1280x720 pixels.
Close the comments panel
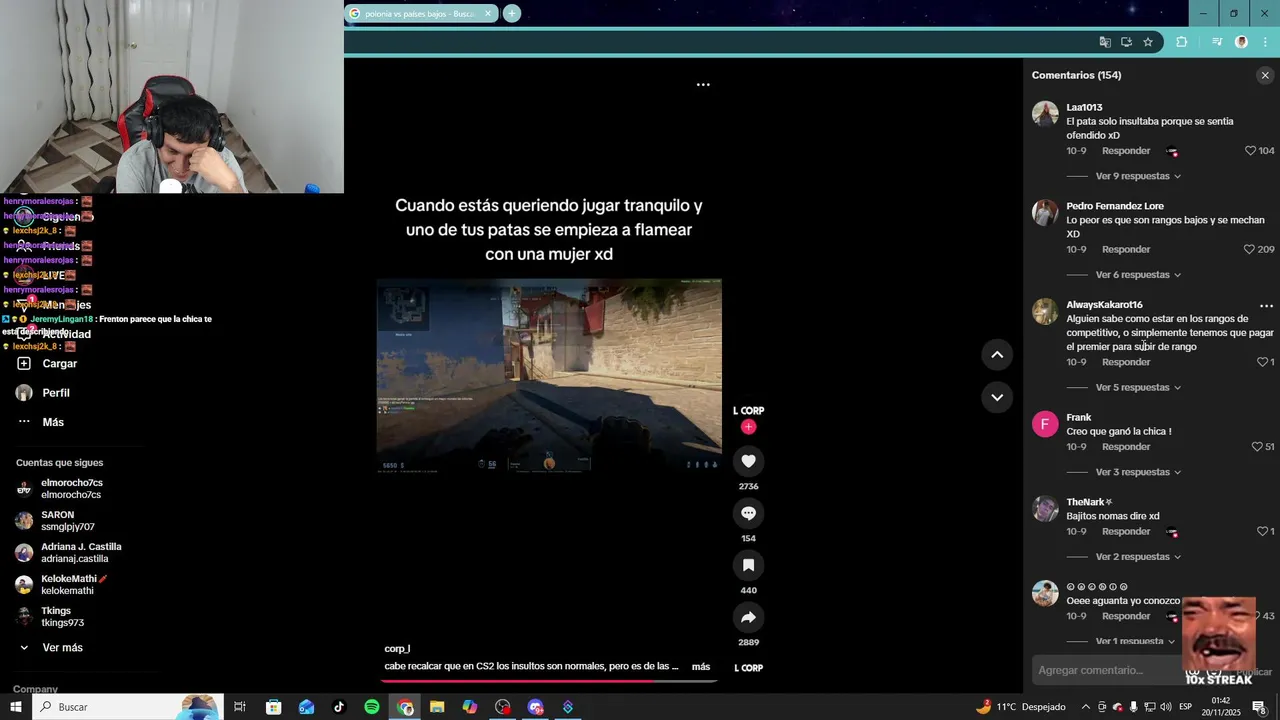[x=1265, y=75]
